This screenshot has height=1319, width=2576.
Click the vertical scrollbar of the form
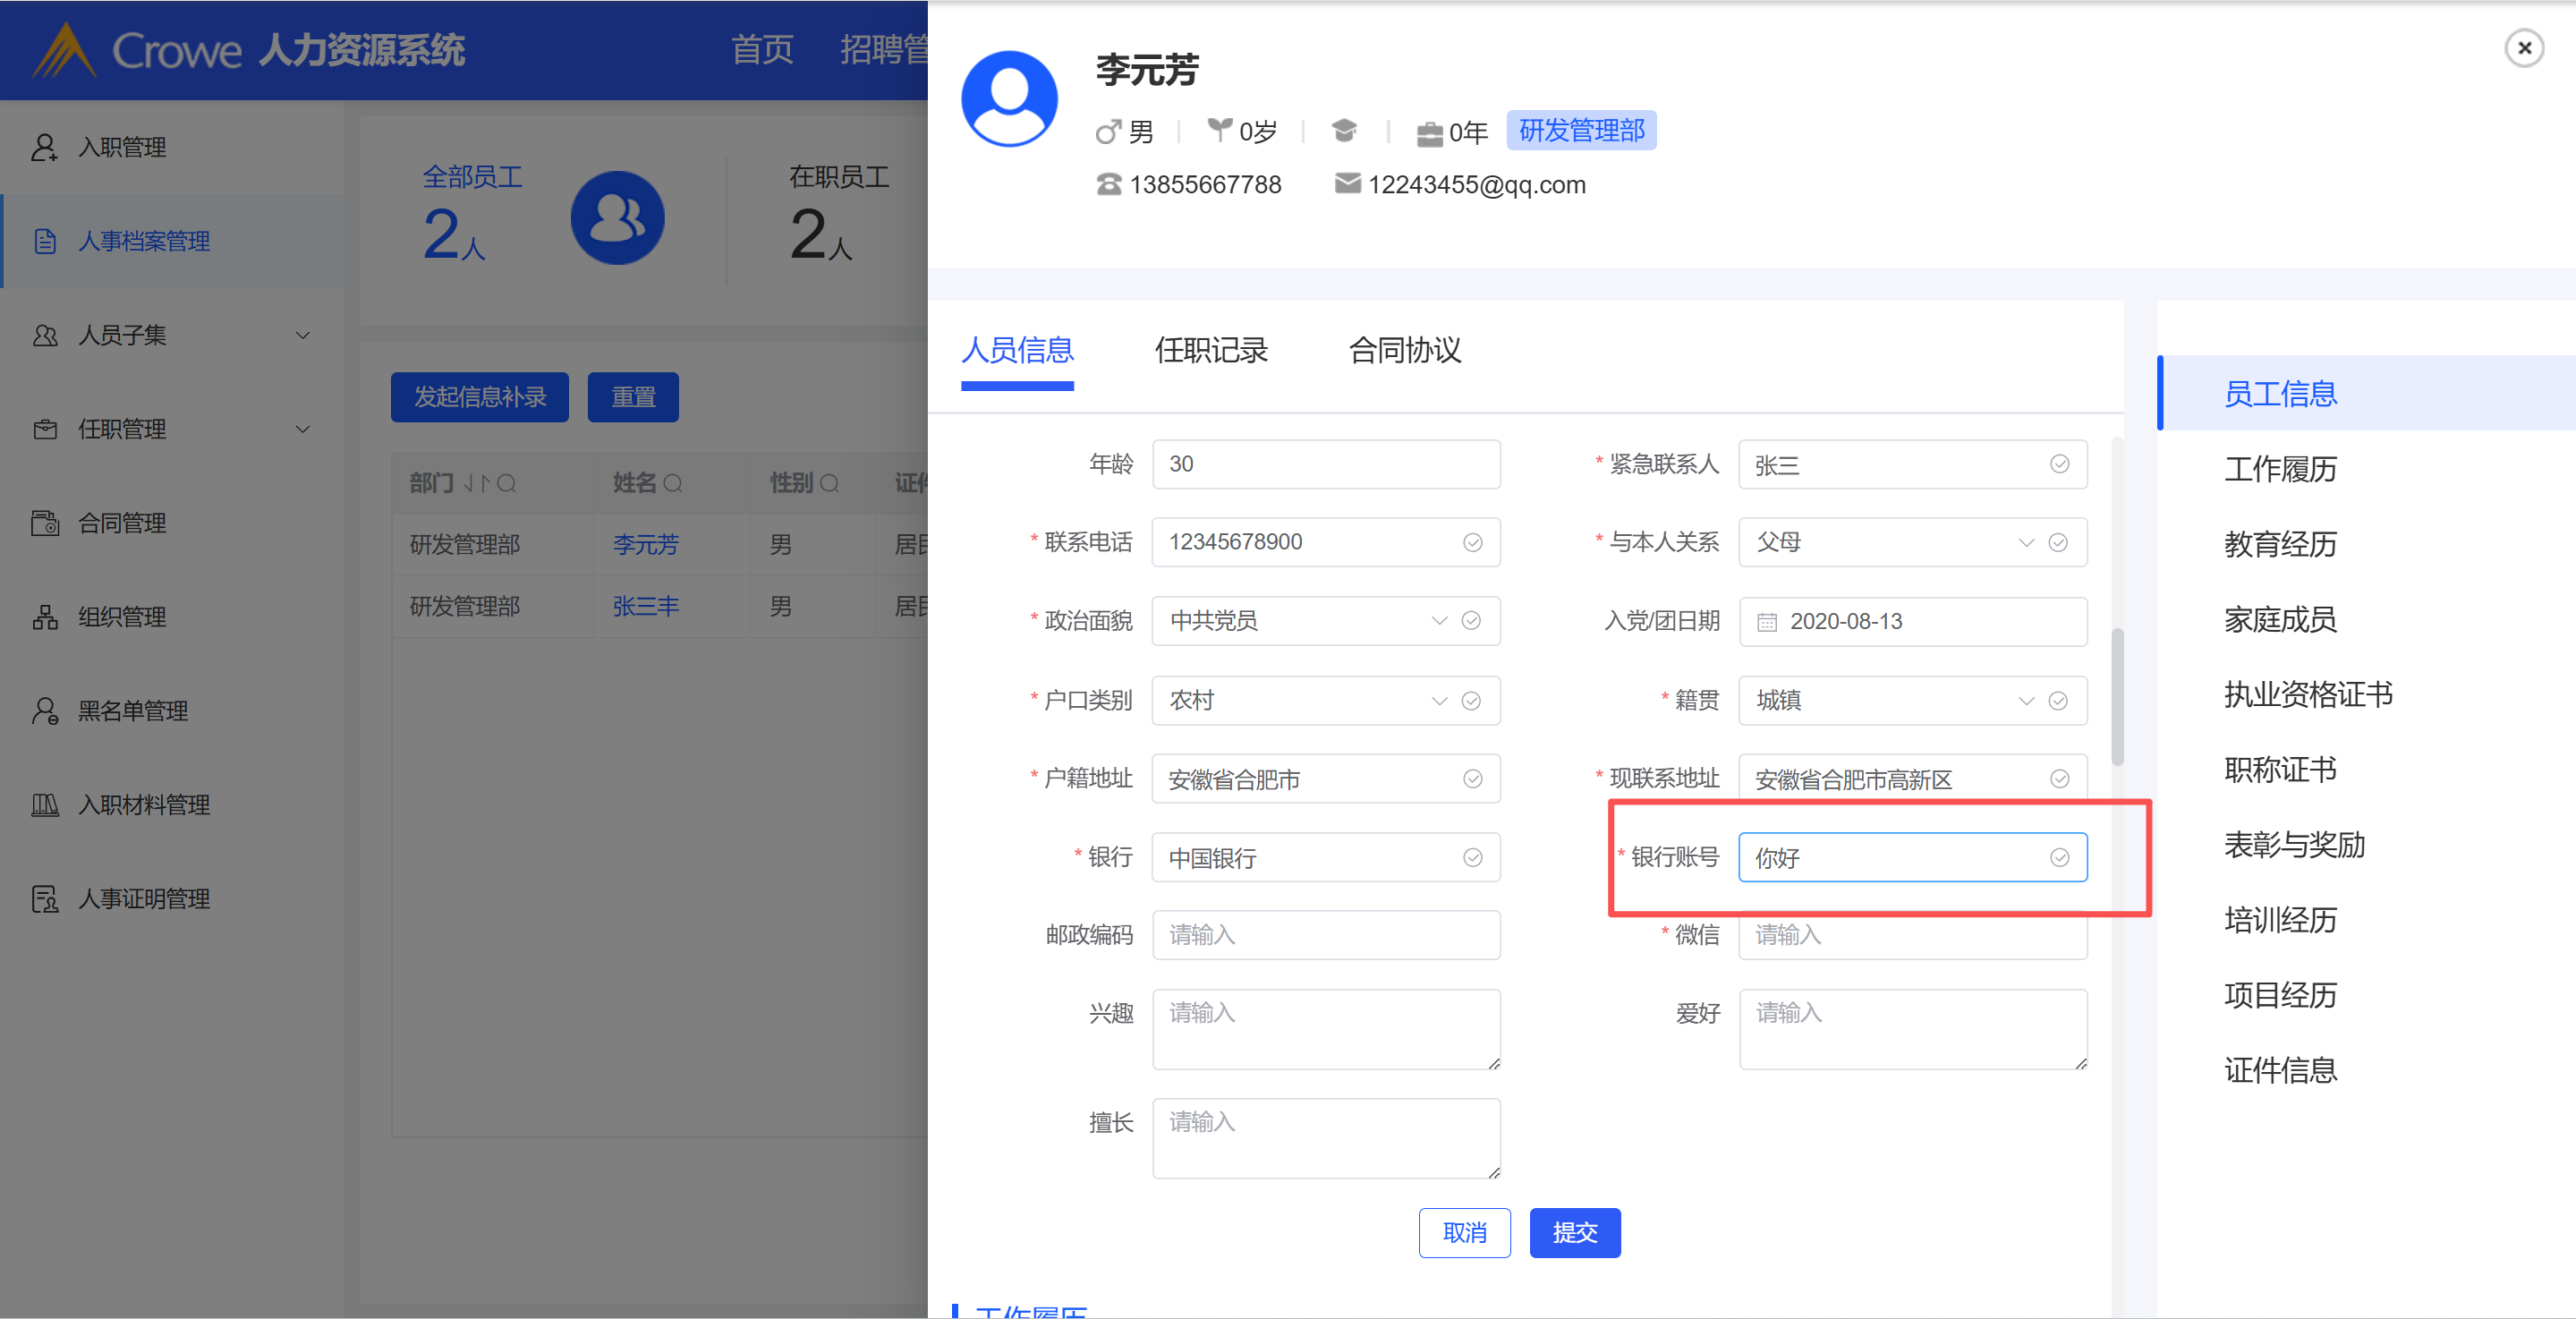click(x=2116, y=697)
